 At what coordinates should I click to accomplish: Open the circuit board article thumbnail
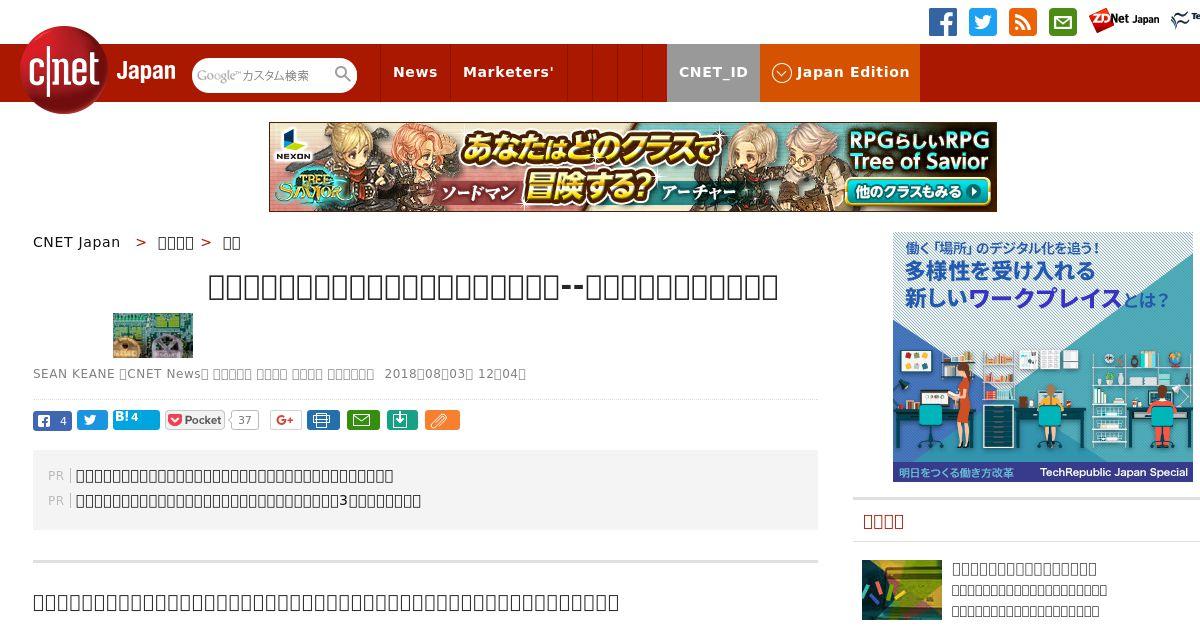[x=153, y=335]
